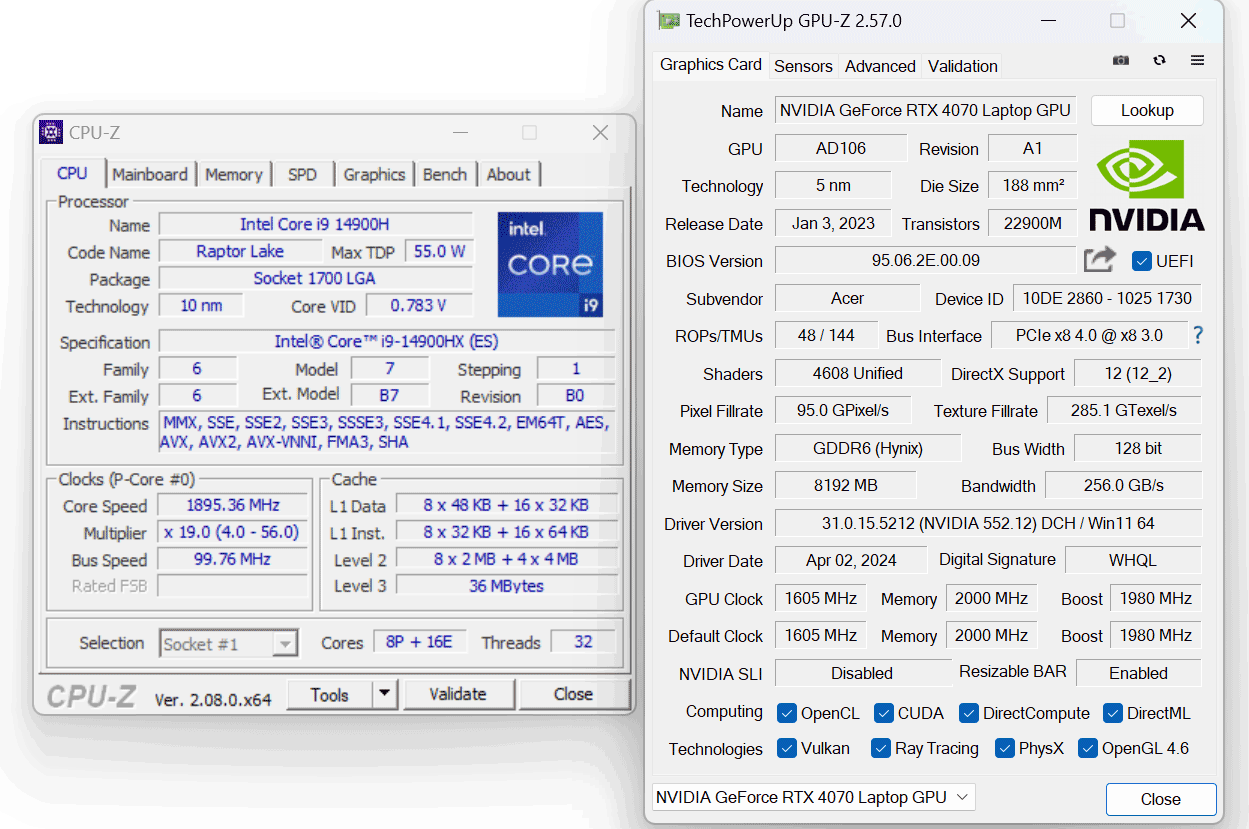Click the Package value Socket 1700 LGA
The height and width of the screenshot is (829, 1249).
point(314,278)
